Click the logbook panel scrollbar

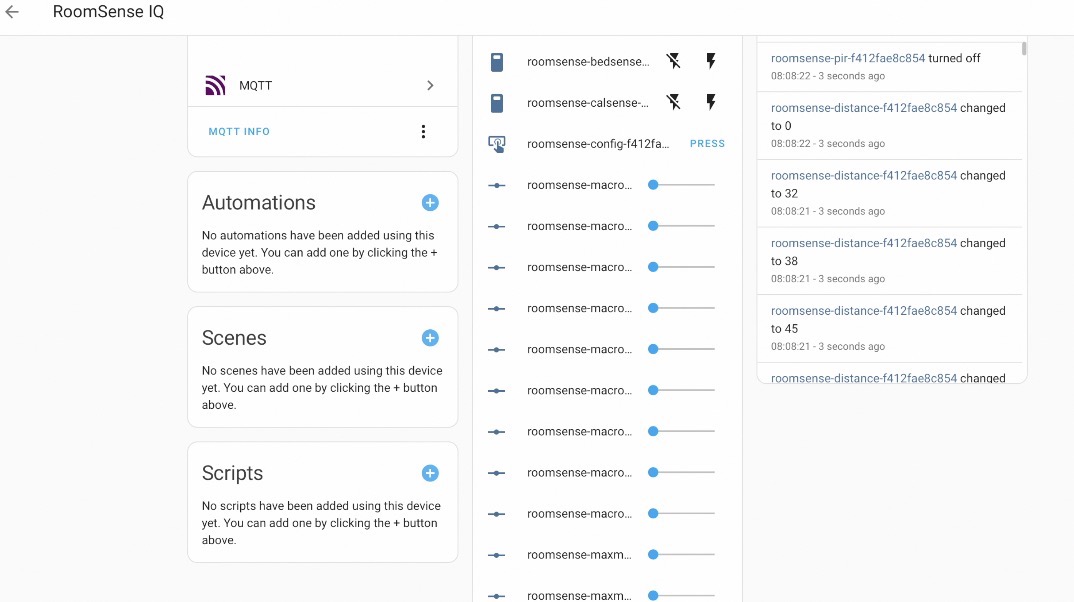point(1024,49)
